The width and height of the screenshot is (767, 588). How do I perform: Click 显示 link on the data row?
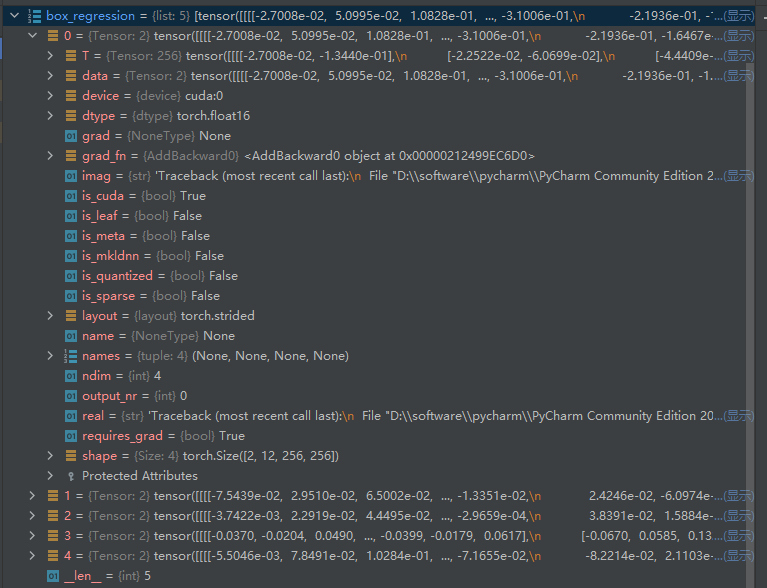pyautogui.click(x=739, y=76)
